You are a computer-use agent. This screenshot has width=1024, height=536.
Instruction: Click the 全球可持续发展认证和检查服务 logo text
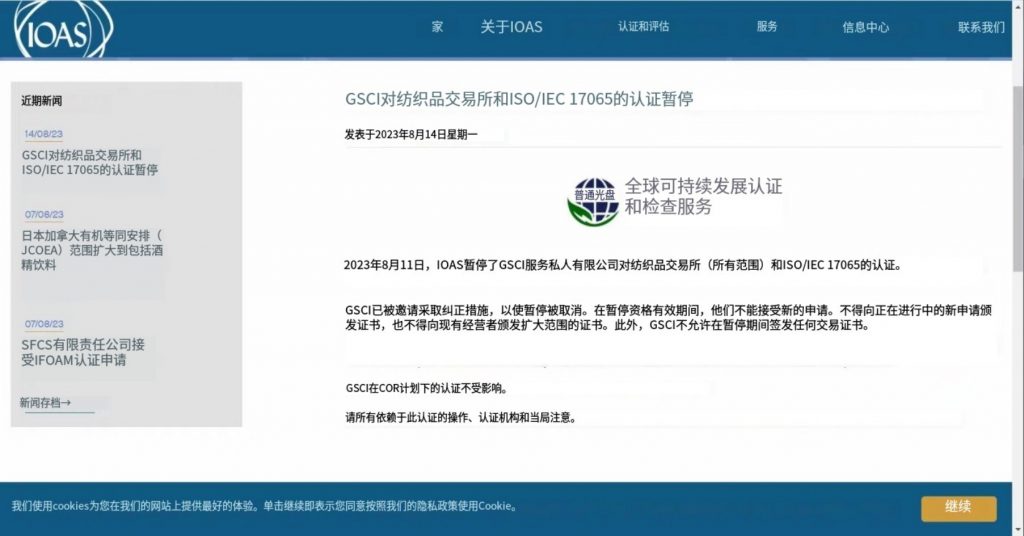[x=703, y=197]
